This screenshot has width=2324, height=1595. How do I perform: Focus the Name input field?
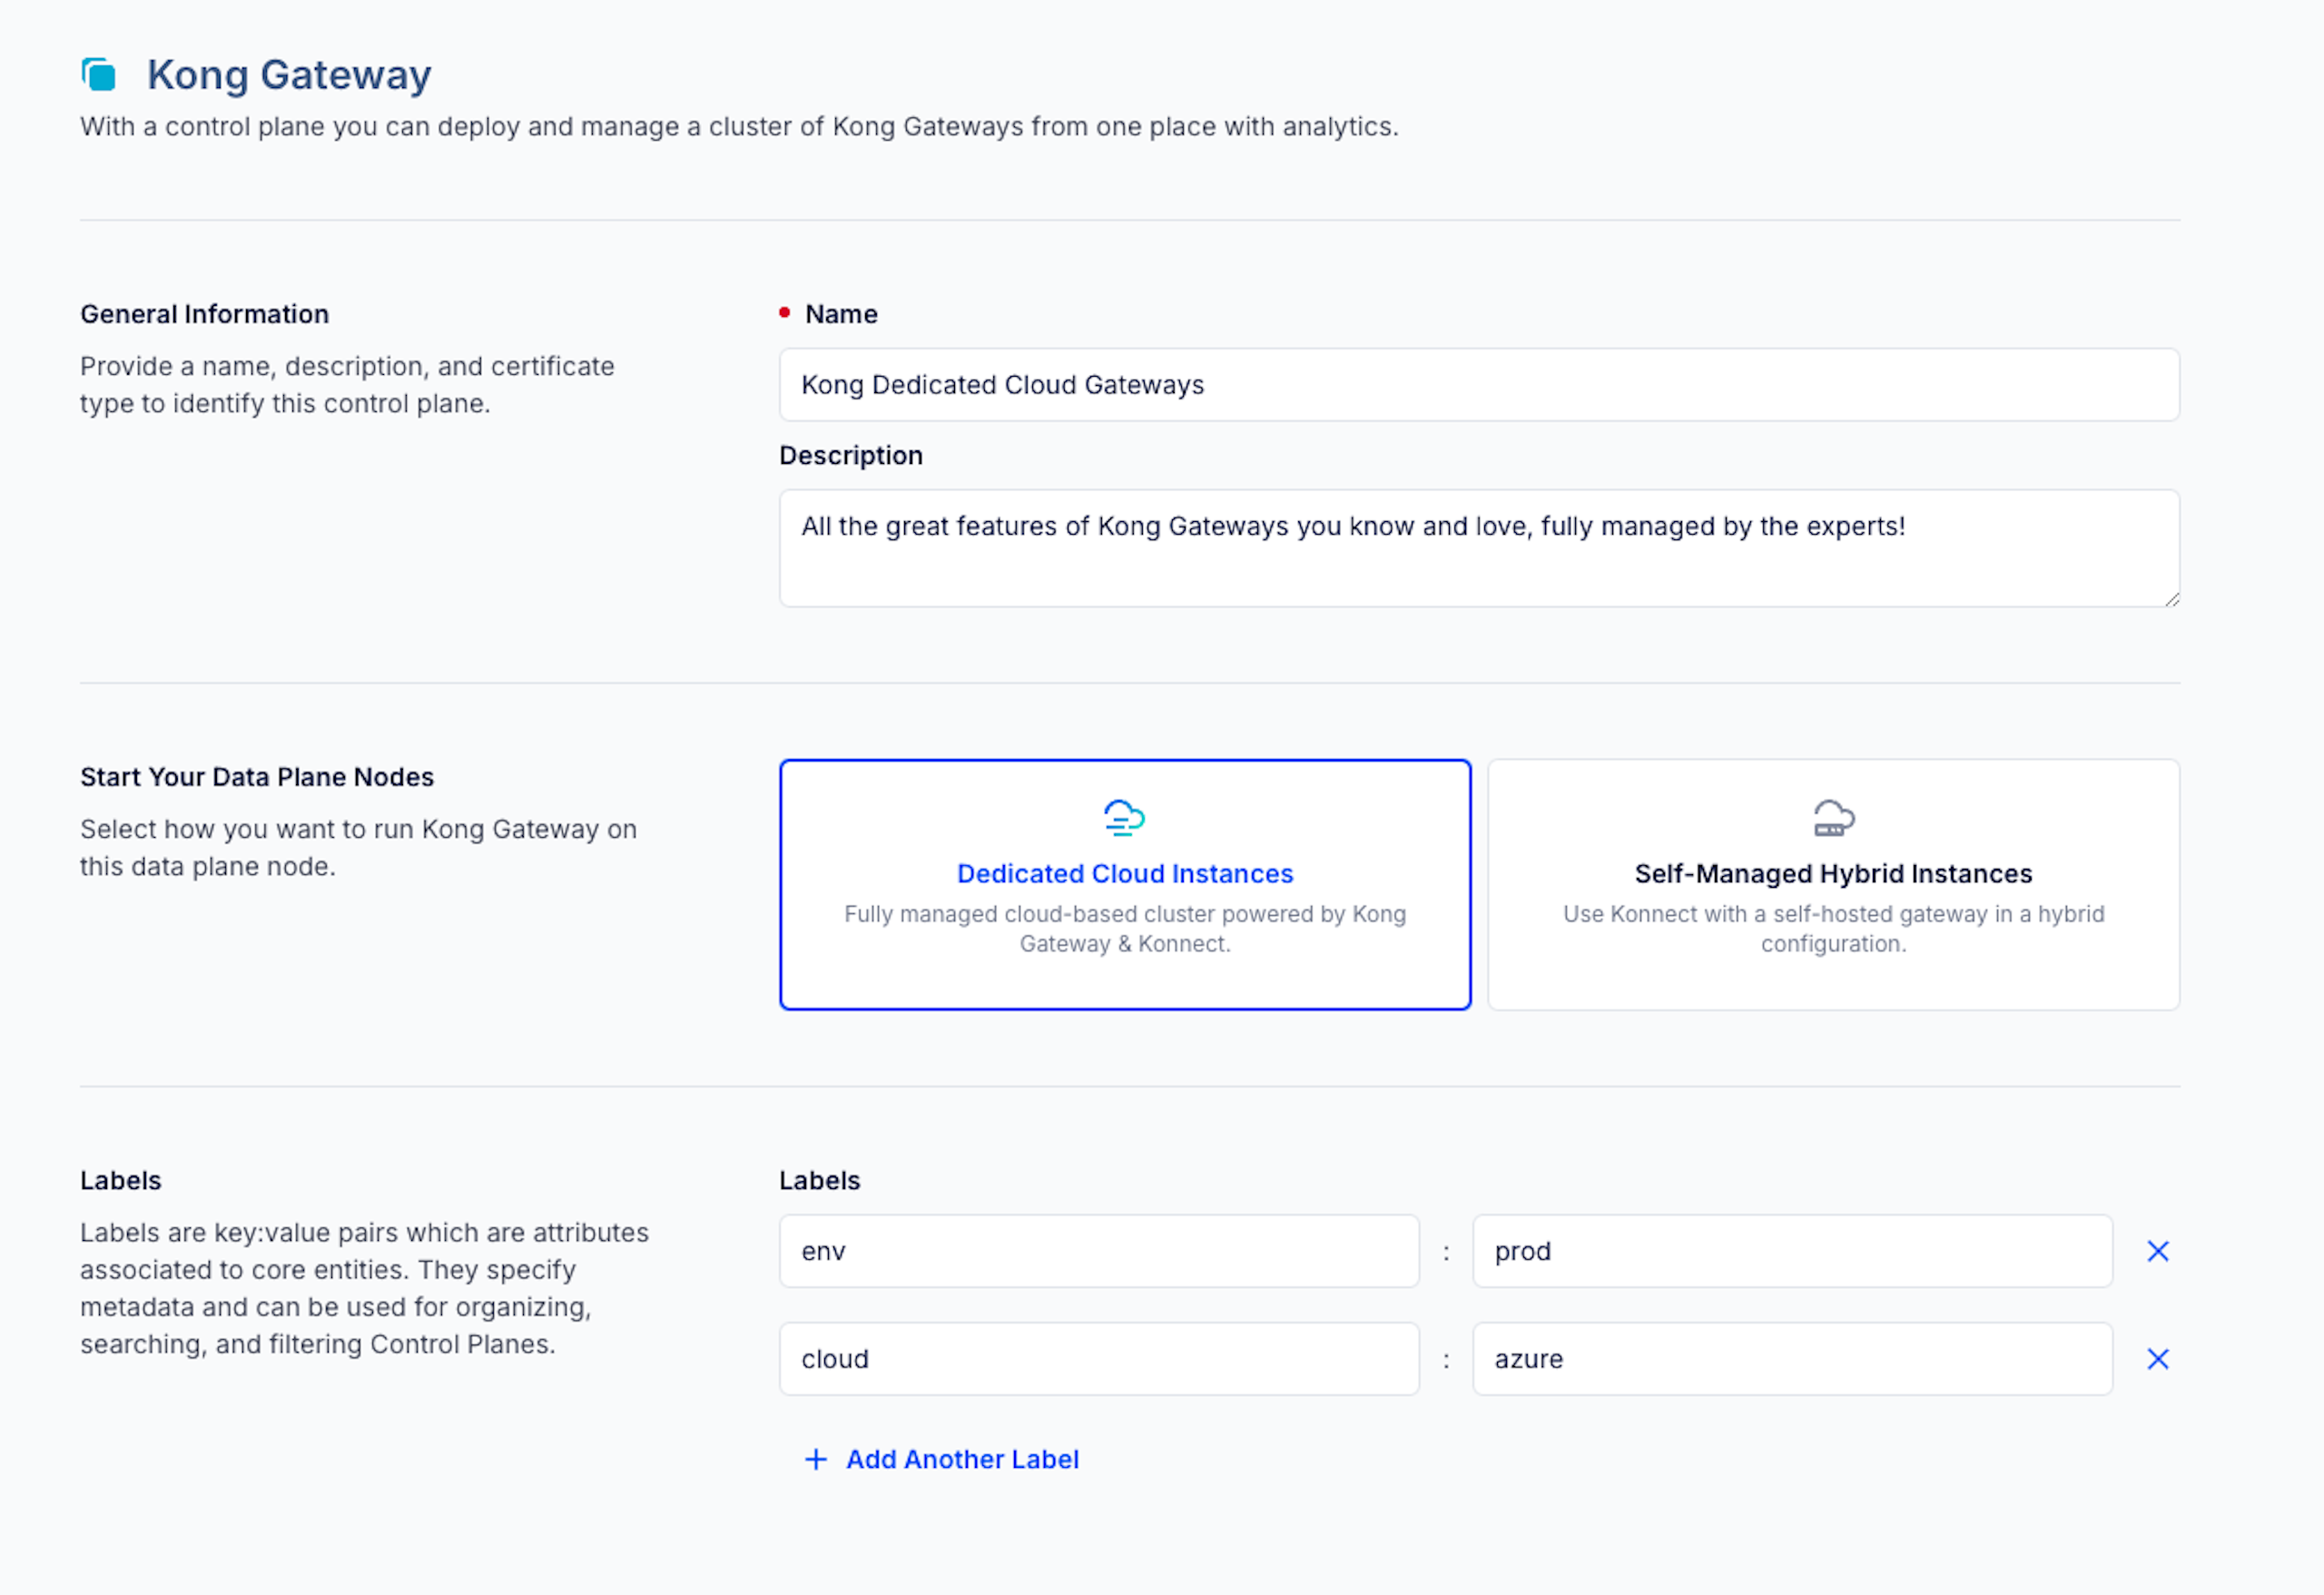(x=1478, y=385)
